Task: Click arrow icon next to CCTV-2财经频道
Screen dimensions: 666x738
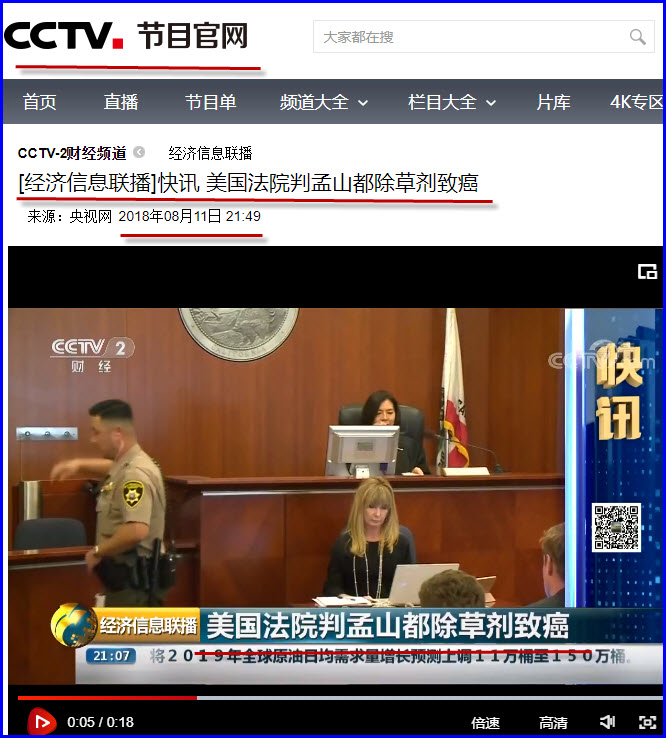Action: coord(139,153)
